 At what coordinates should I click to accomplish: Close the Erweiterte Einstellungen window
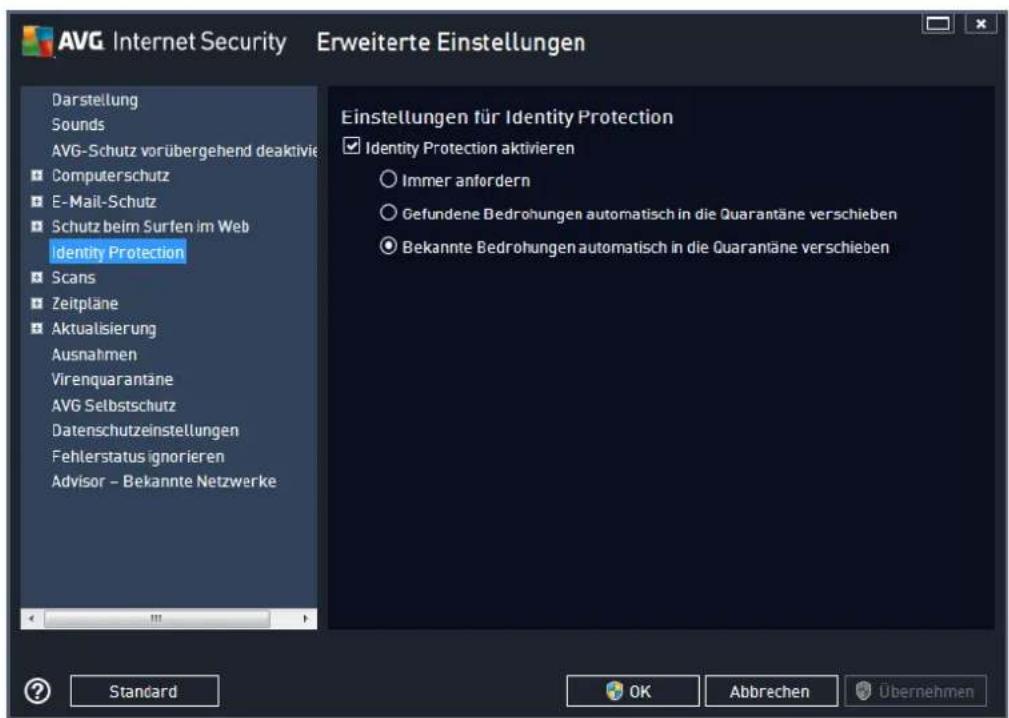(981, 23)
